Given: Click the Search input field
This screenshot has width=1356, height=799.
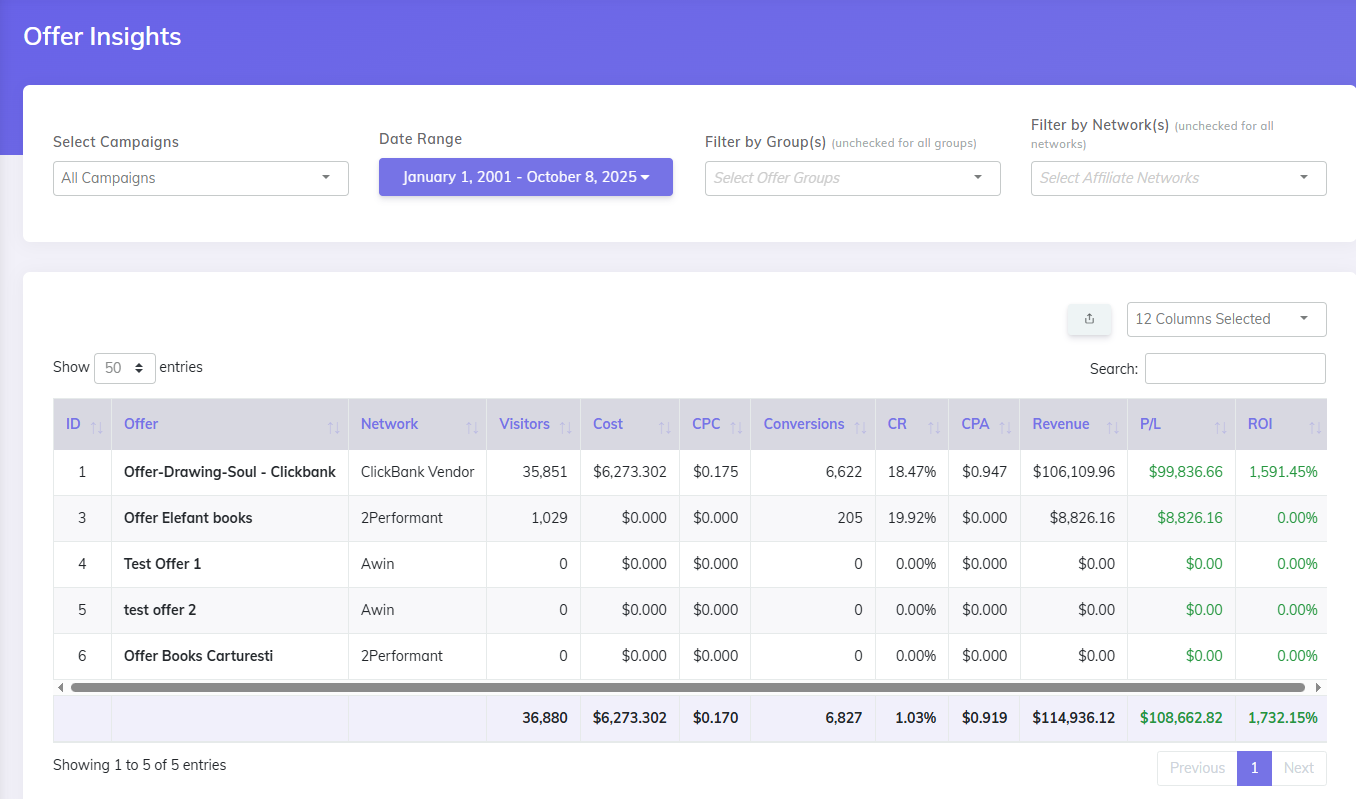Looking at the screenshot, I should (x=1235, y=368).
